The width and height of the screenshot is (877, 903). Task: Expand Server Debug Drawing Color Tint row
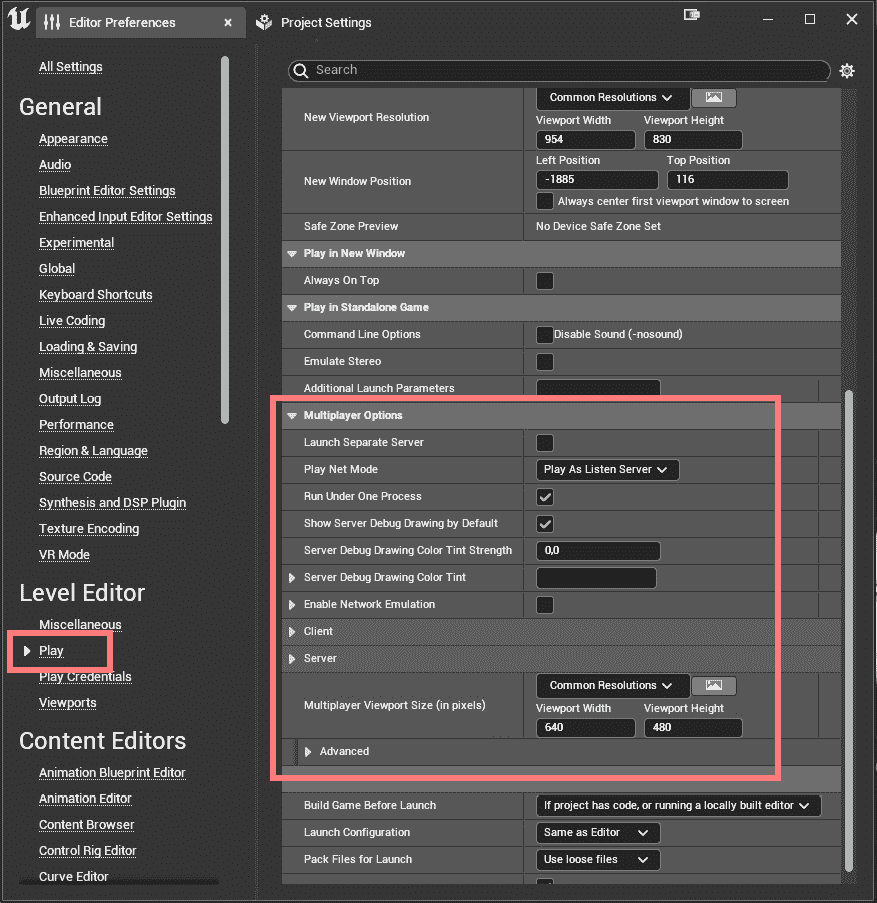[x=292, y=578]
